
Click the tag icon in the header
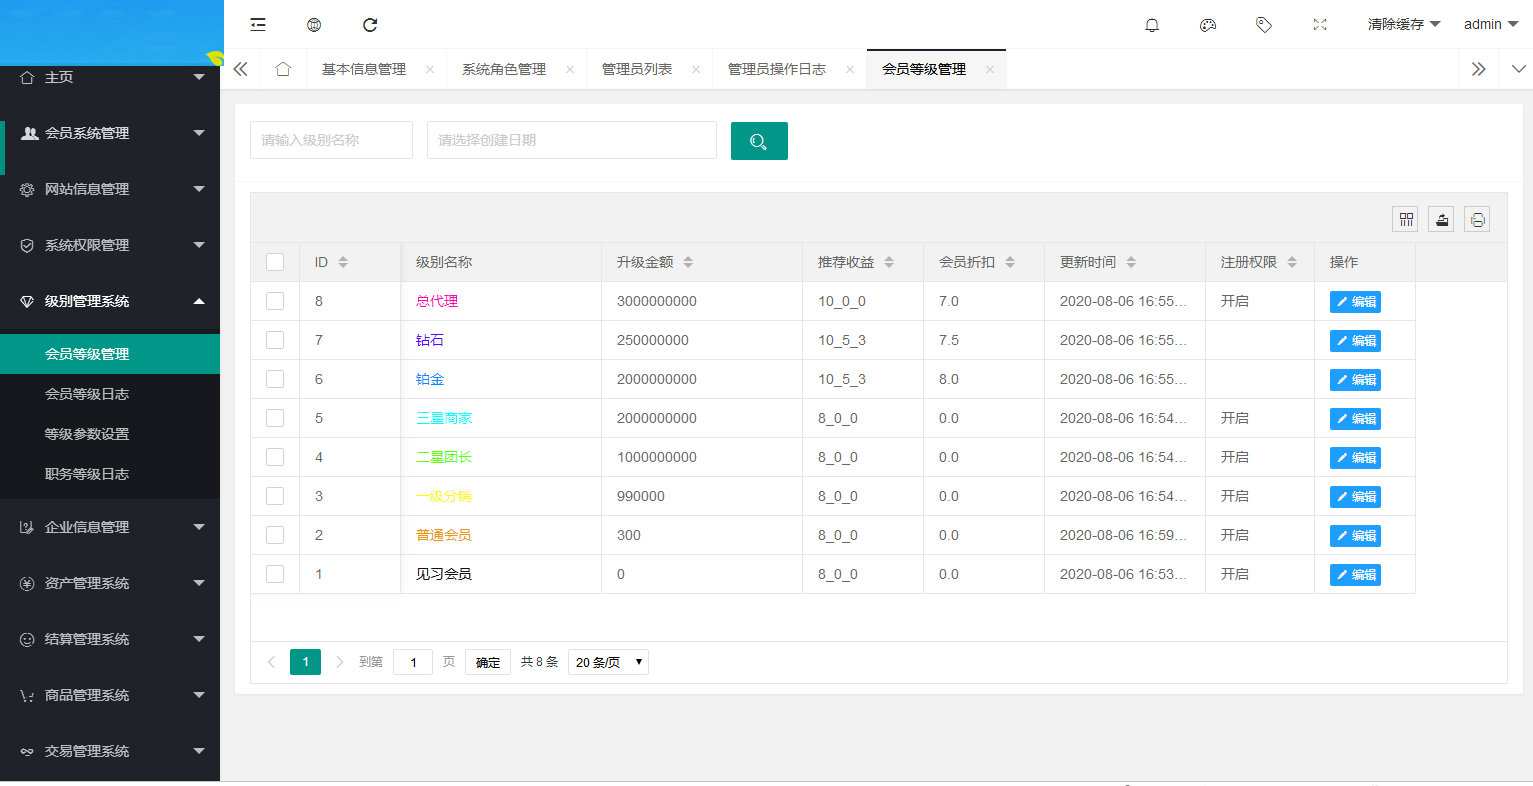[x=1263, y=24]
